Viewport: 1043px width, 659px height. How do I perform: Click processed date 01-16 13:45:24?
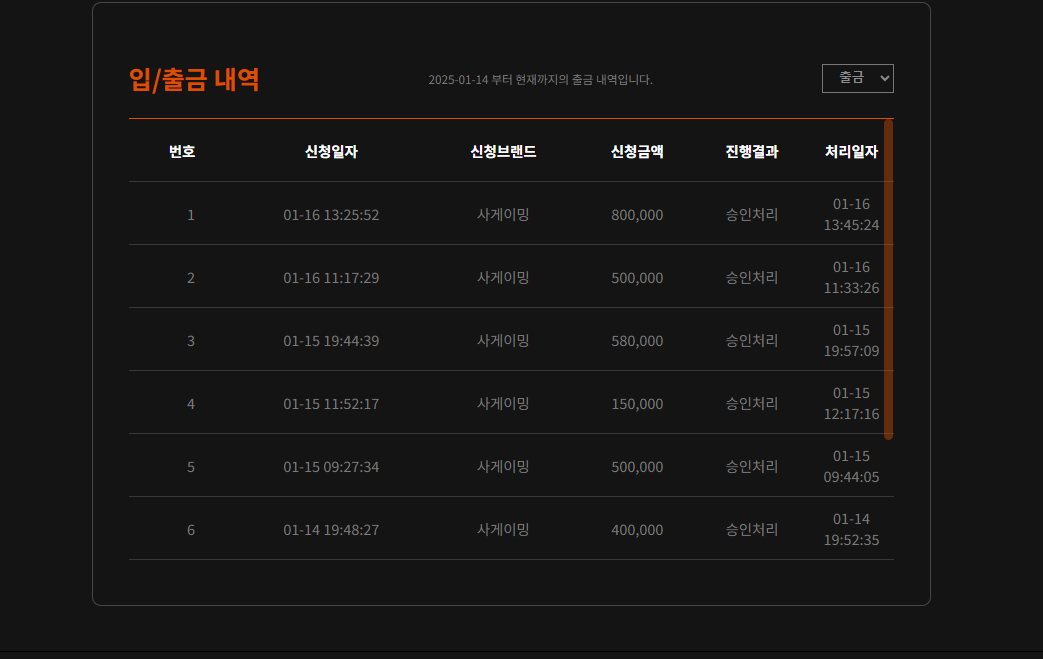851,214
